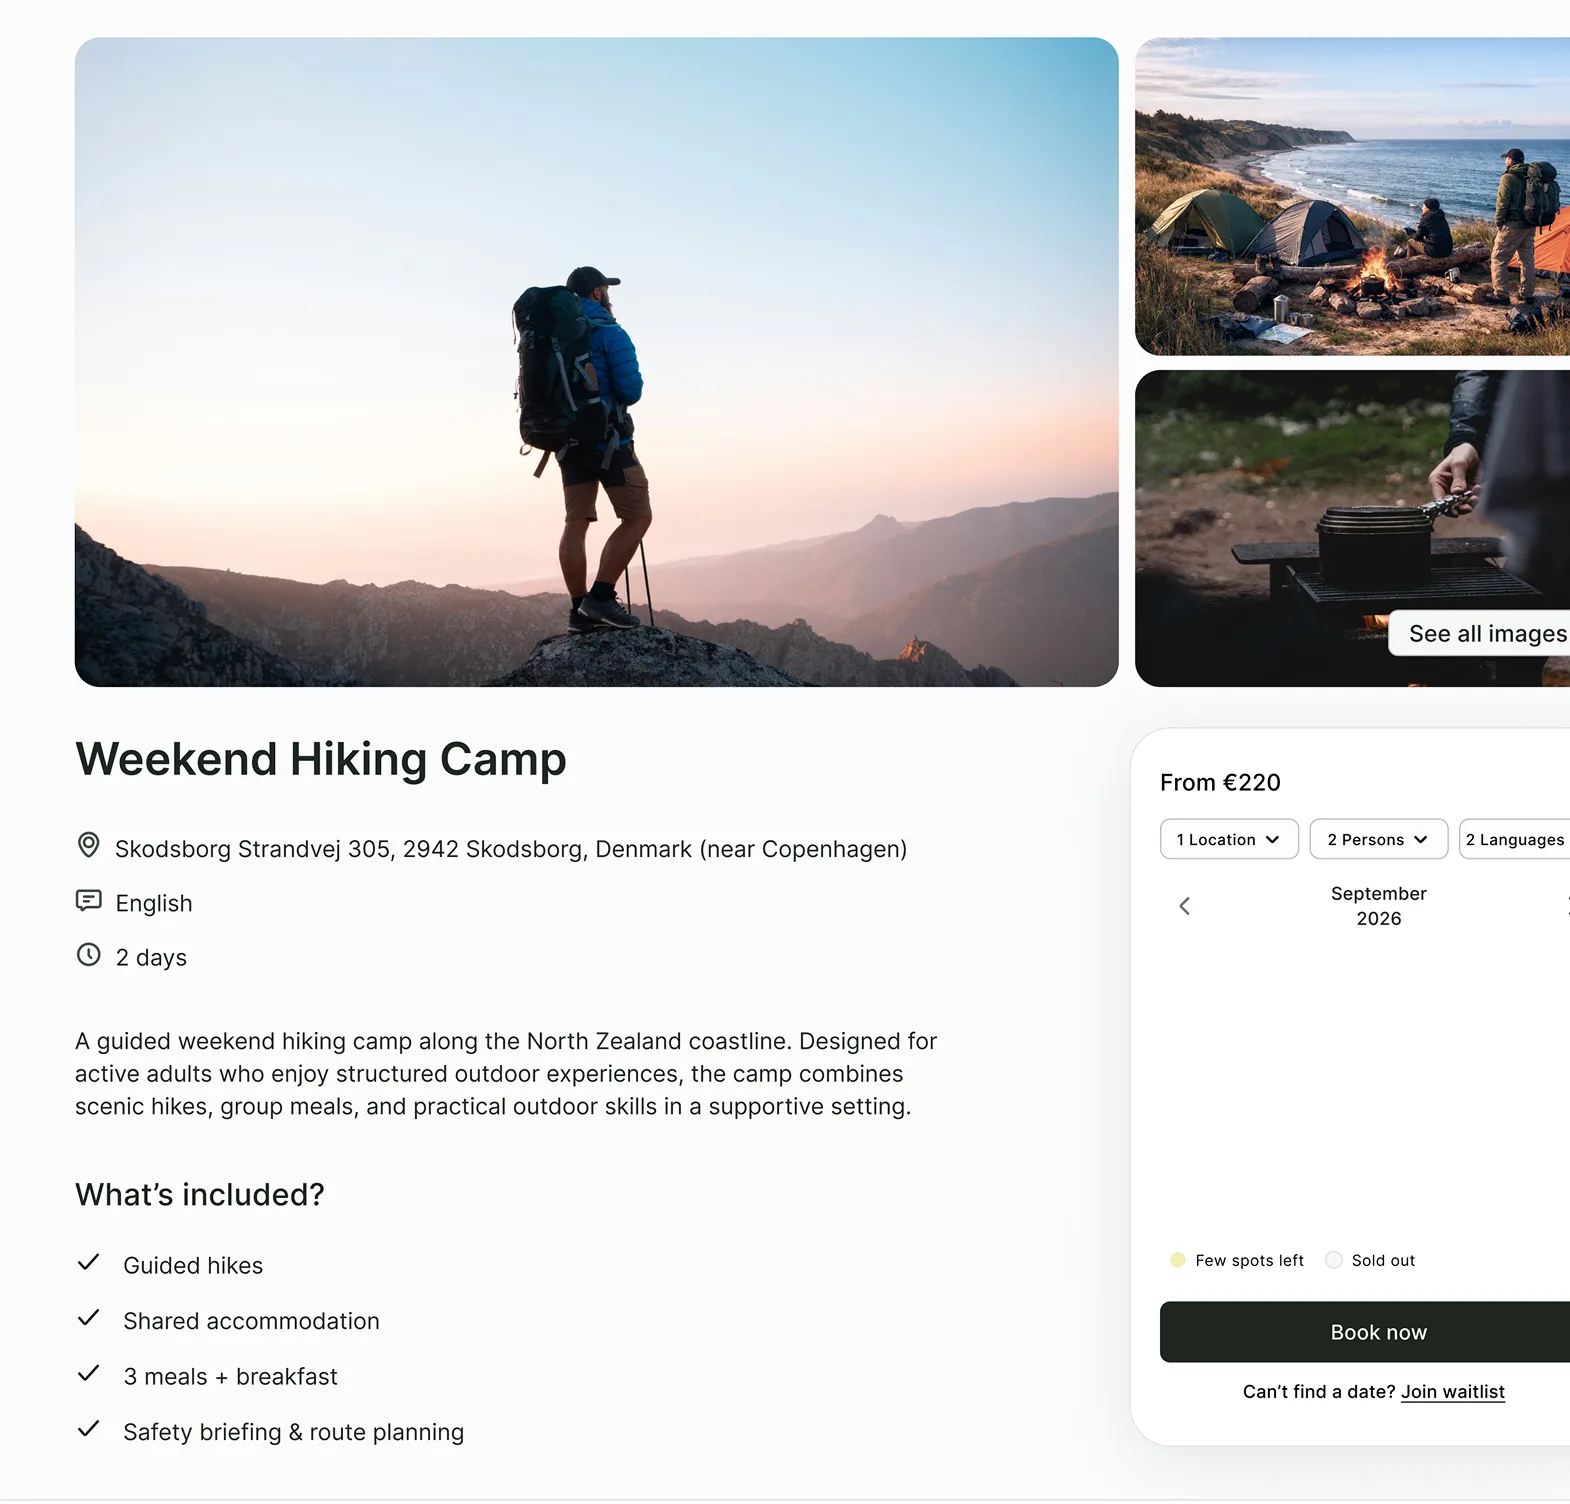Expand the 2 Persons selector
This screenshot has height=1504, width=1570.
[1378, 839]
